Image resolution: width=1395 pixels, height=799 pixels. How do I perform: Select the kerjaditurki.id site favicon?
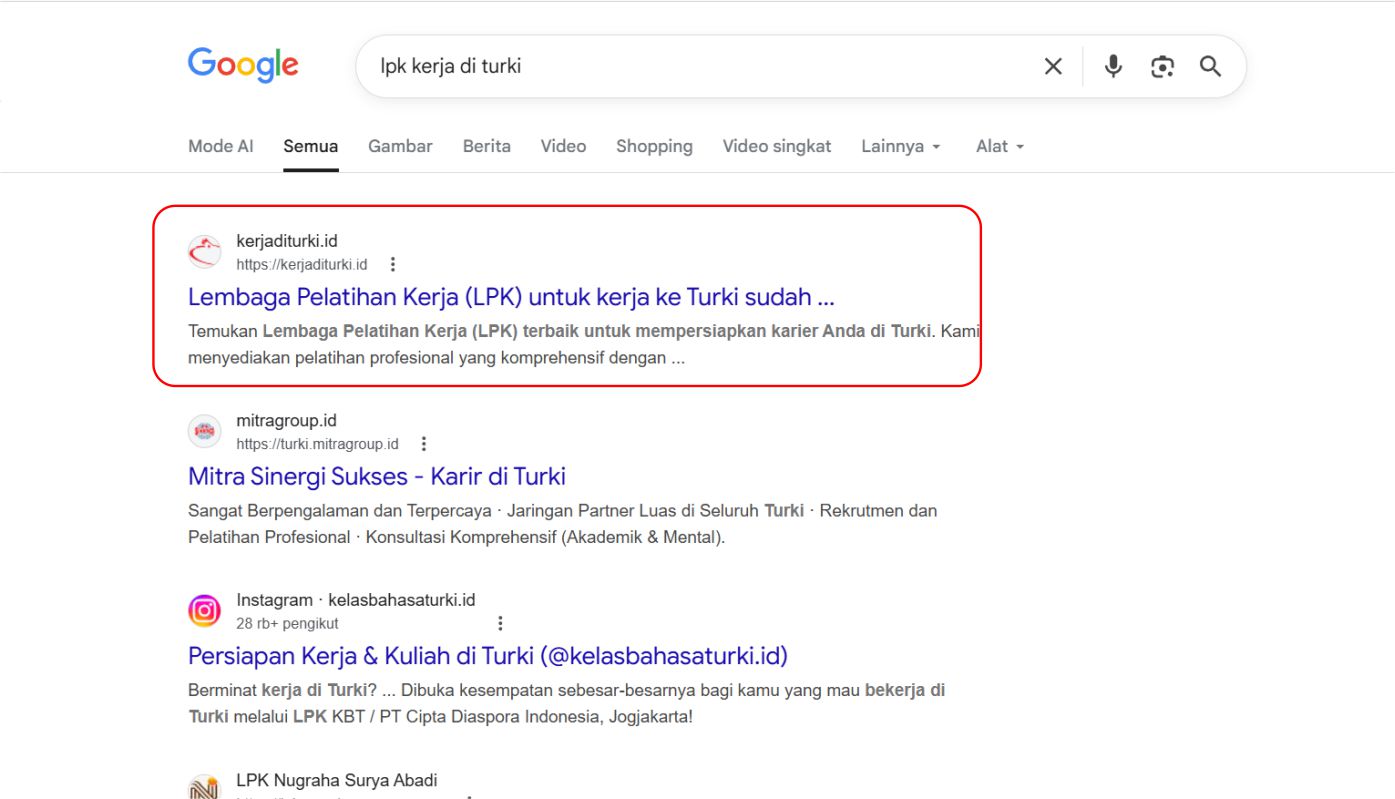(204, 252)
